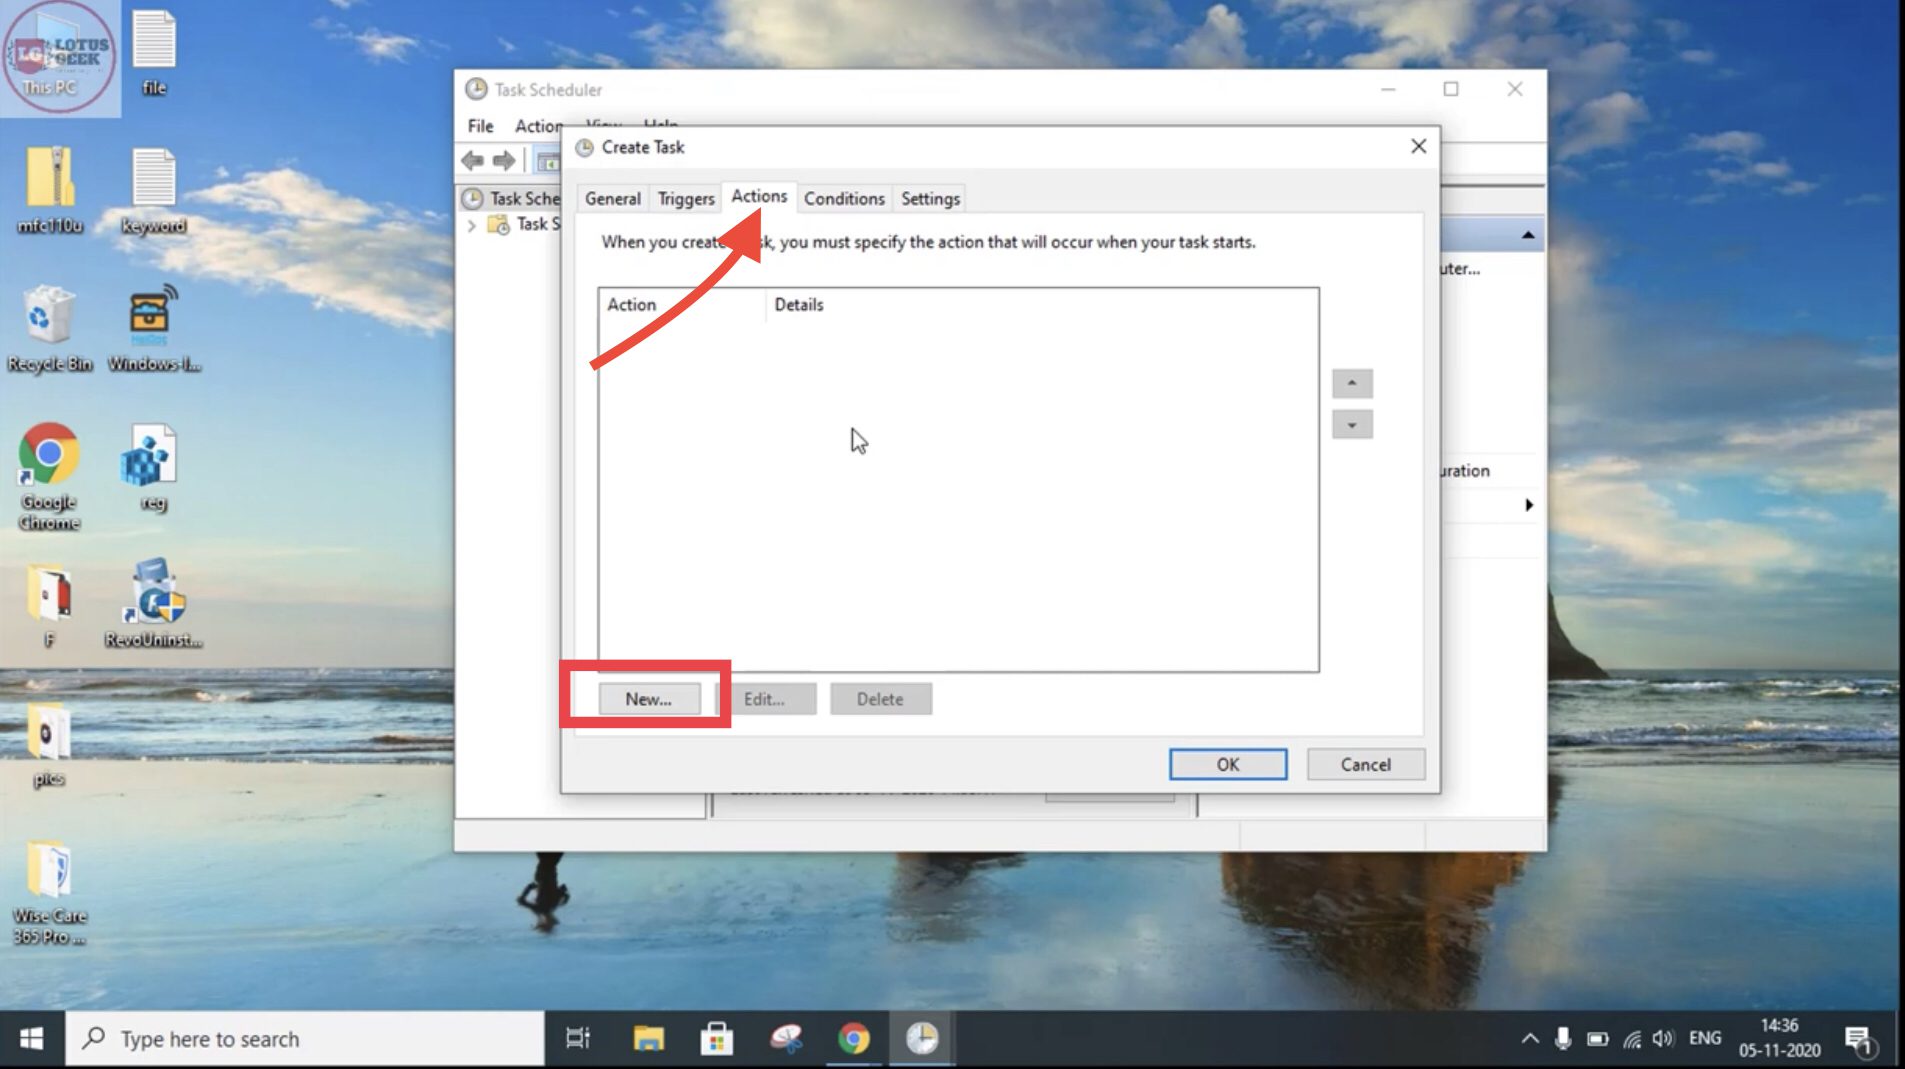The width and height of the screenshot is (1905, 1069).
Task: Open File Explorer from the taskbar
Action: 647,1039
